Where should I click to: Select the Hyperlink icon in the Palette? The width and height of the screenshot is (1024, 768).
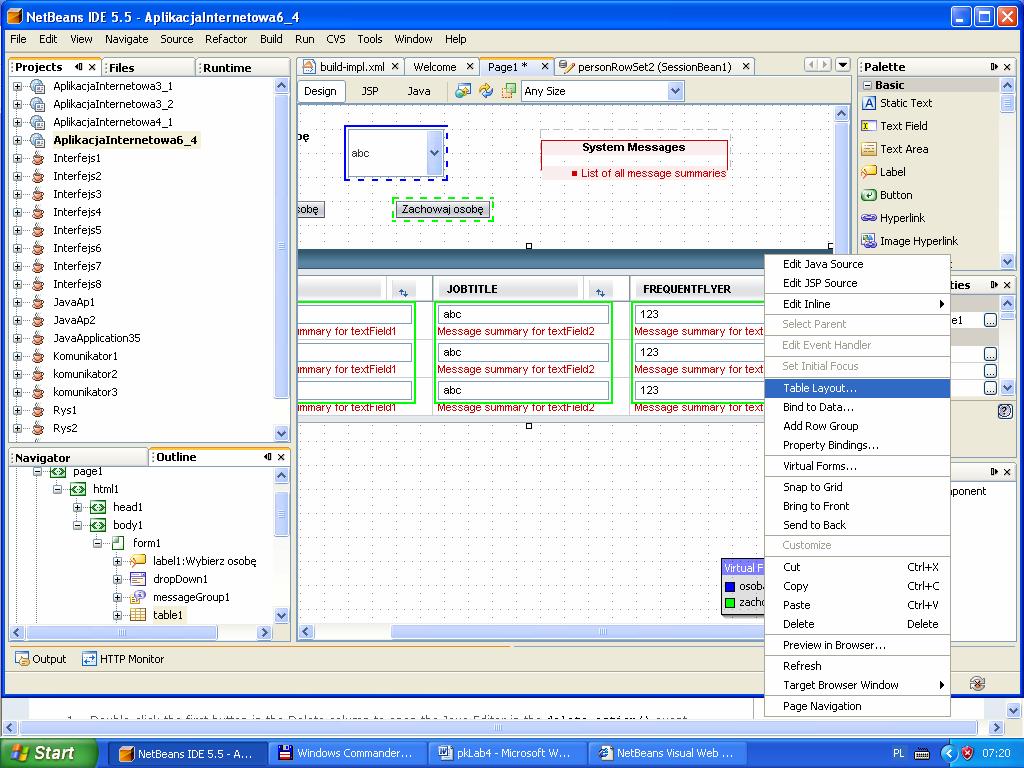click(869, 218)
